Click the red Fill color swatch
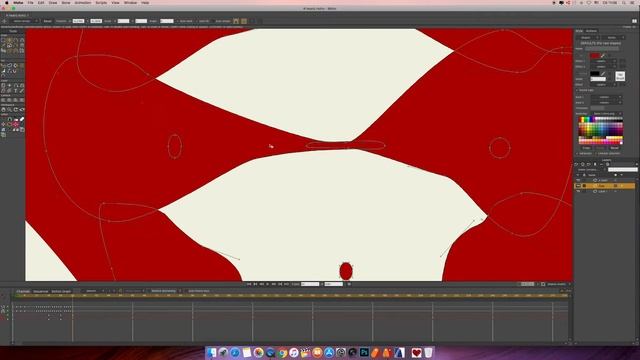The height and width of the screenshot is (360, 640). pyautogui.click(x=594, y=56)
